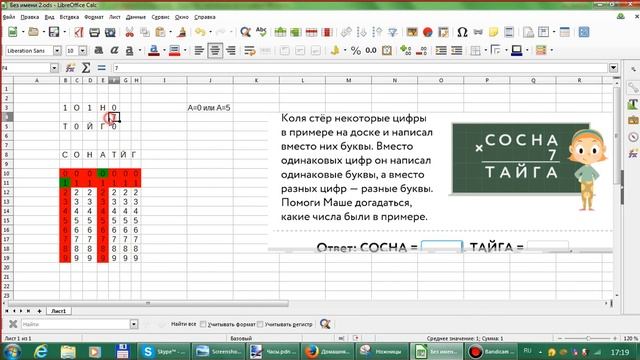The width and height of the screenshot is (640, 360).
Task: Open the Insert (Вставка) menu
Action: pos(69,17)
